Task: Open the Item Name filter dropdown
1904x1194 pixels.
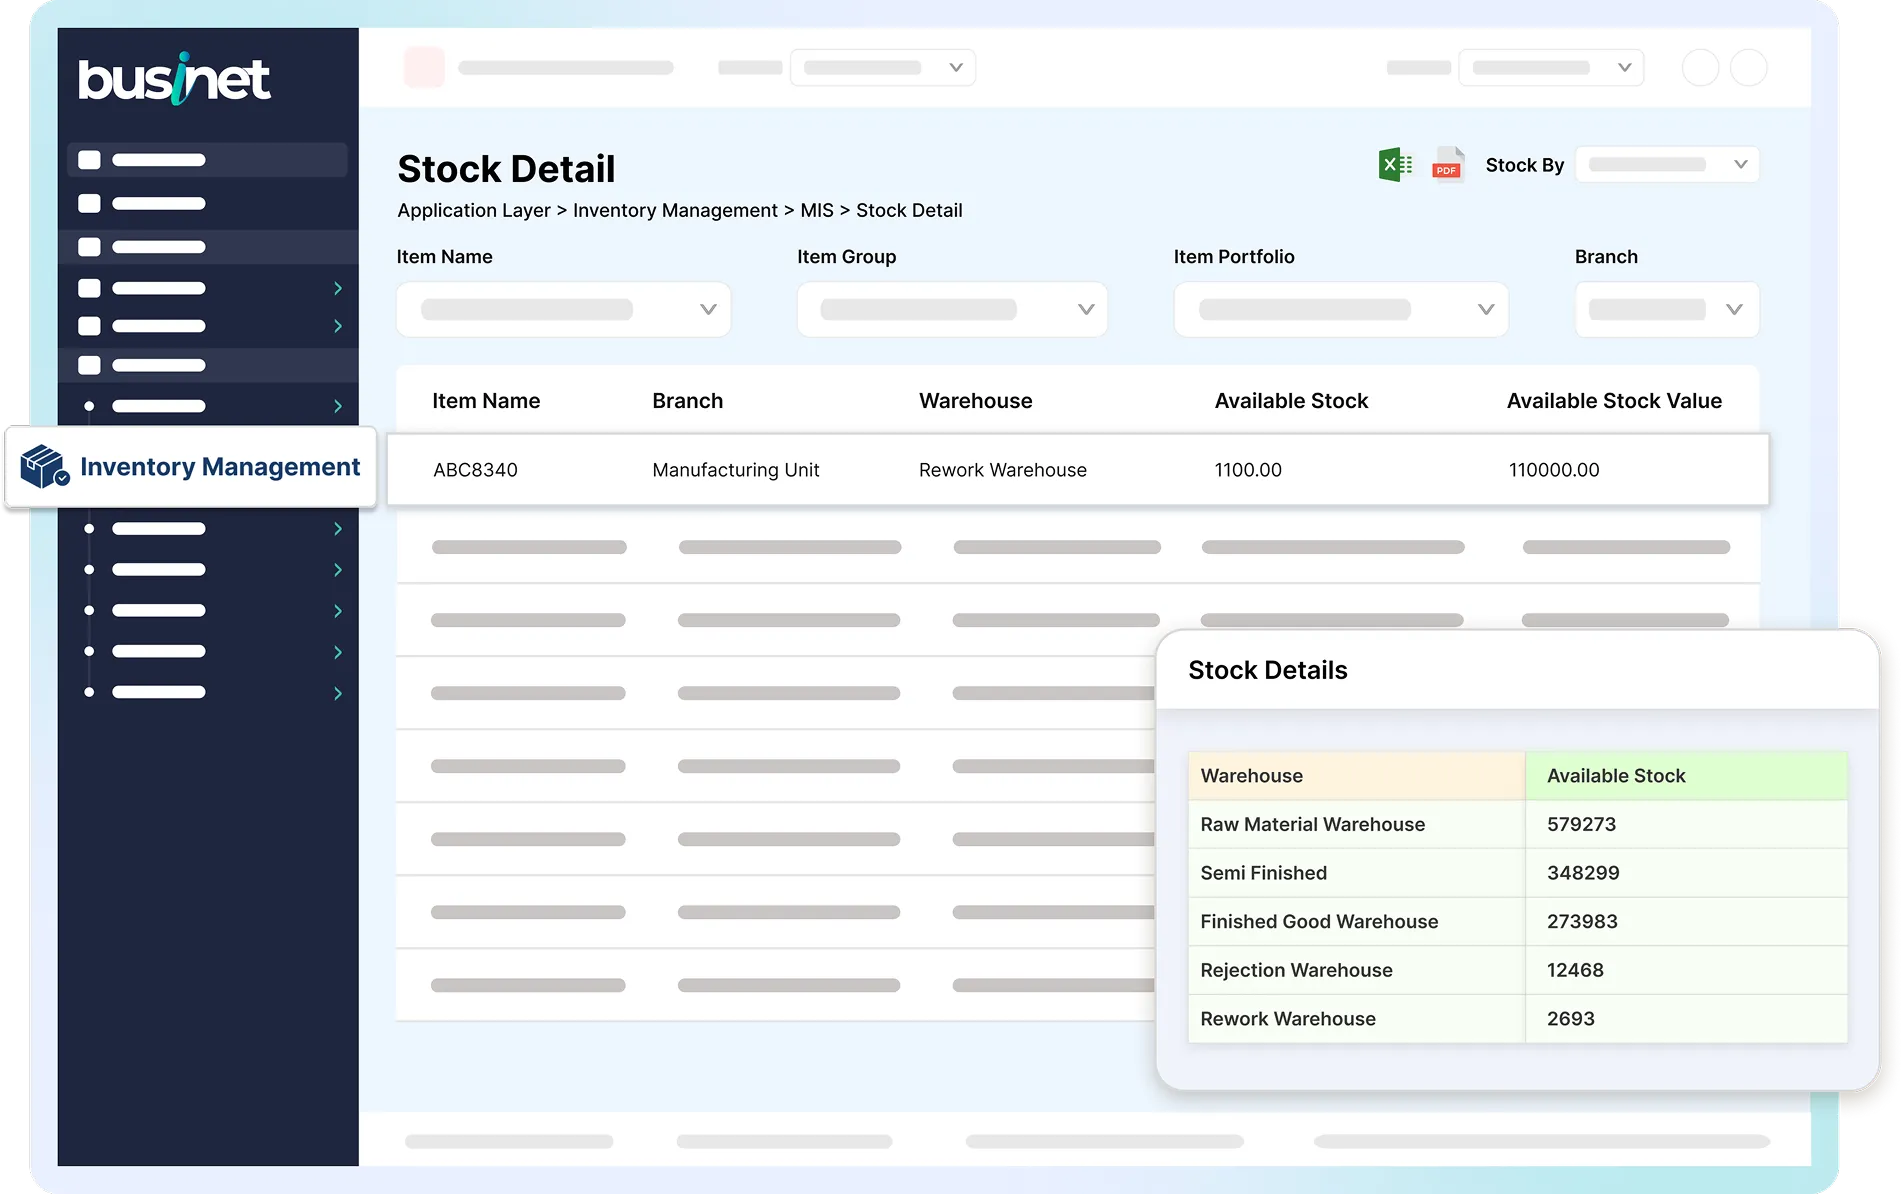Action: 564,310
